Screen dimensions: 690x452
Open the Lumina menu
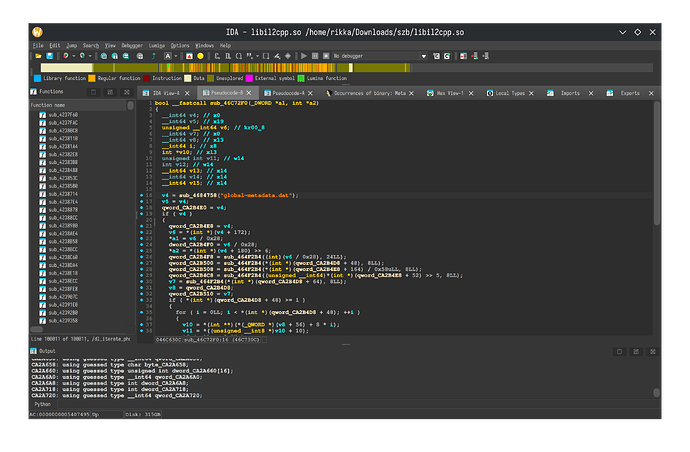(x=157, y=45)
